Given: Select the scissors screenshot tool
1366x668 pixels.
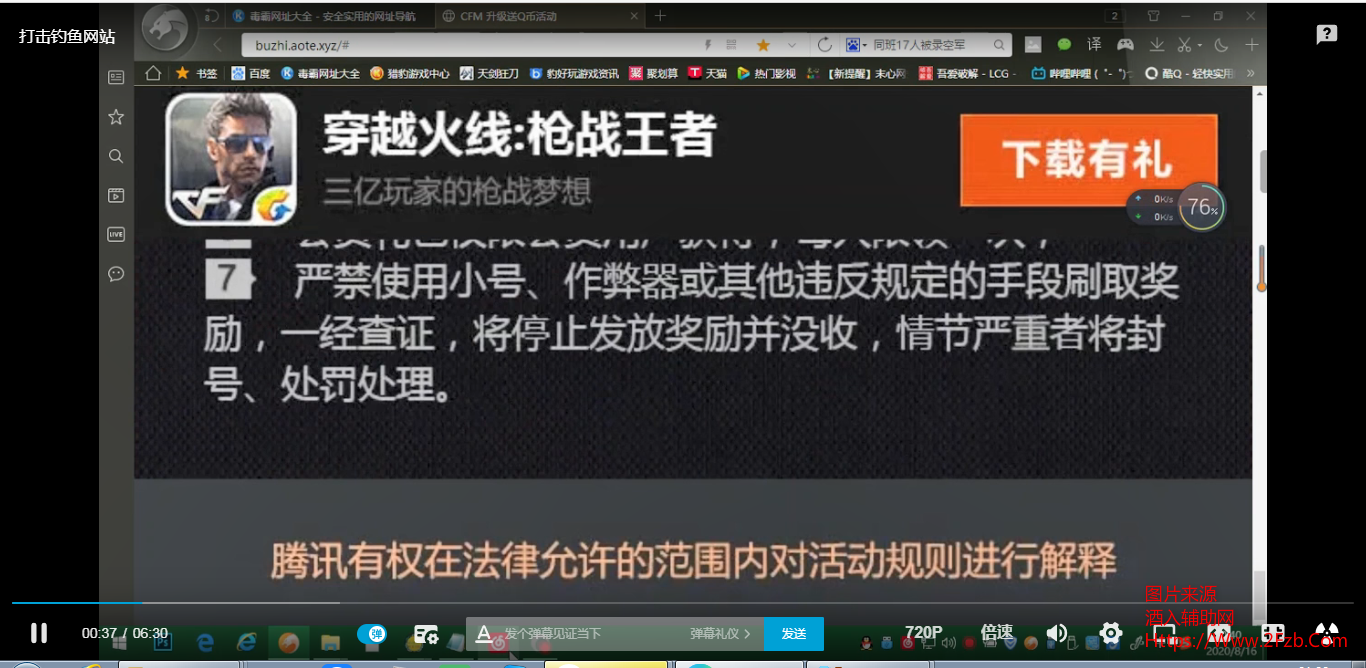Looking at the screenshot, I should click(1183, 45).
